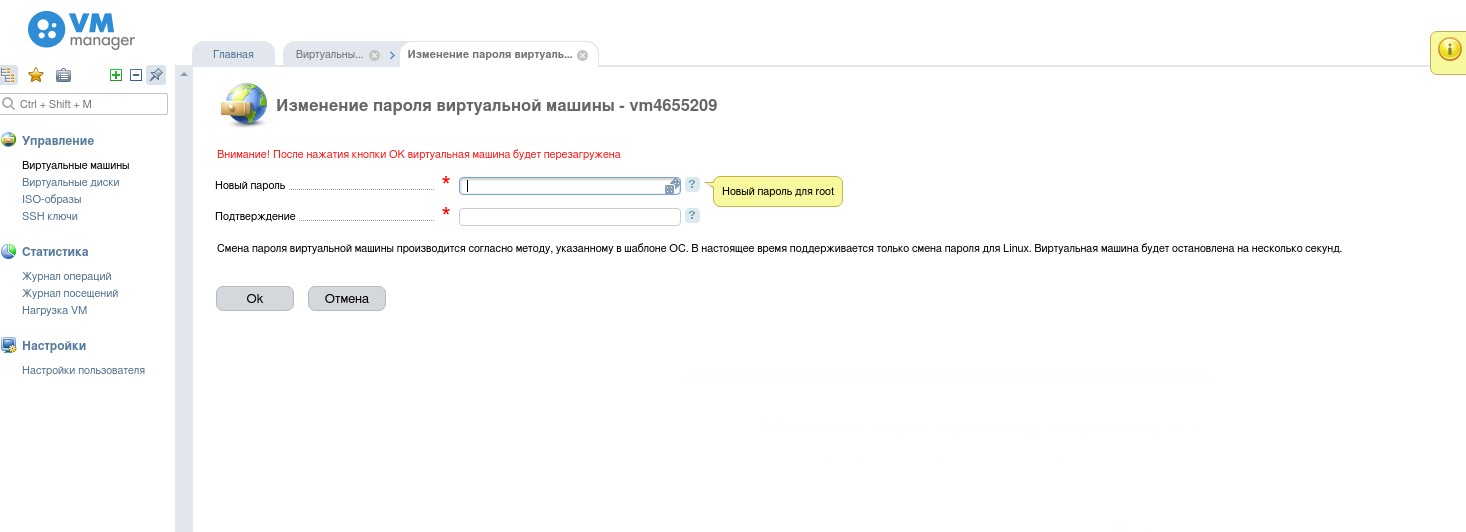Switch to the menu tree view icon
Image resolution: width=1466 pixels, height=532 pixels.
8,75
